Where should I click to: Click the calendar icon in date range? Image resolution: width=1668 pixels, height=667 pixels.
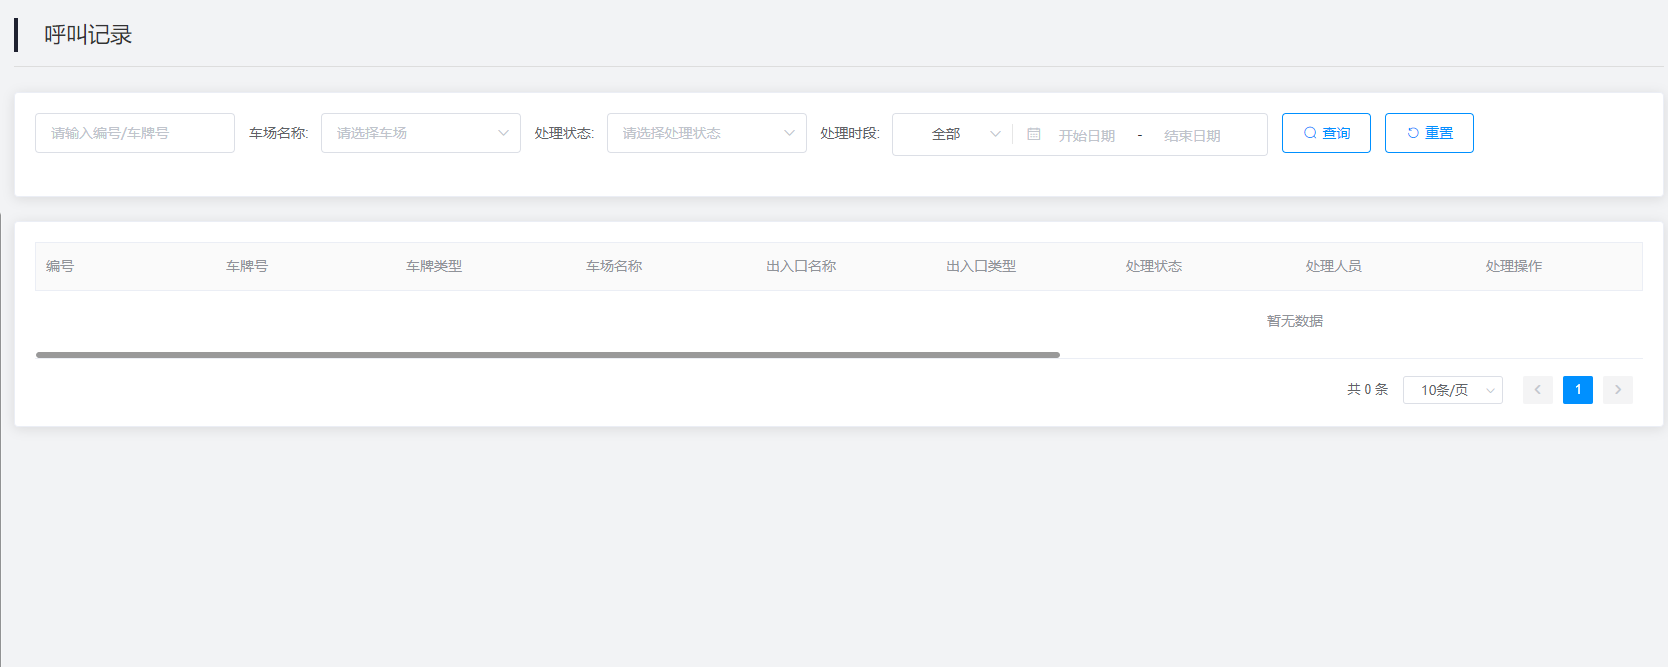1034,134
